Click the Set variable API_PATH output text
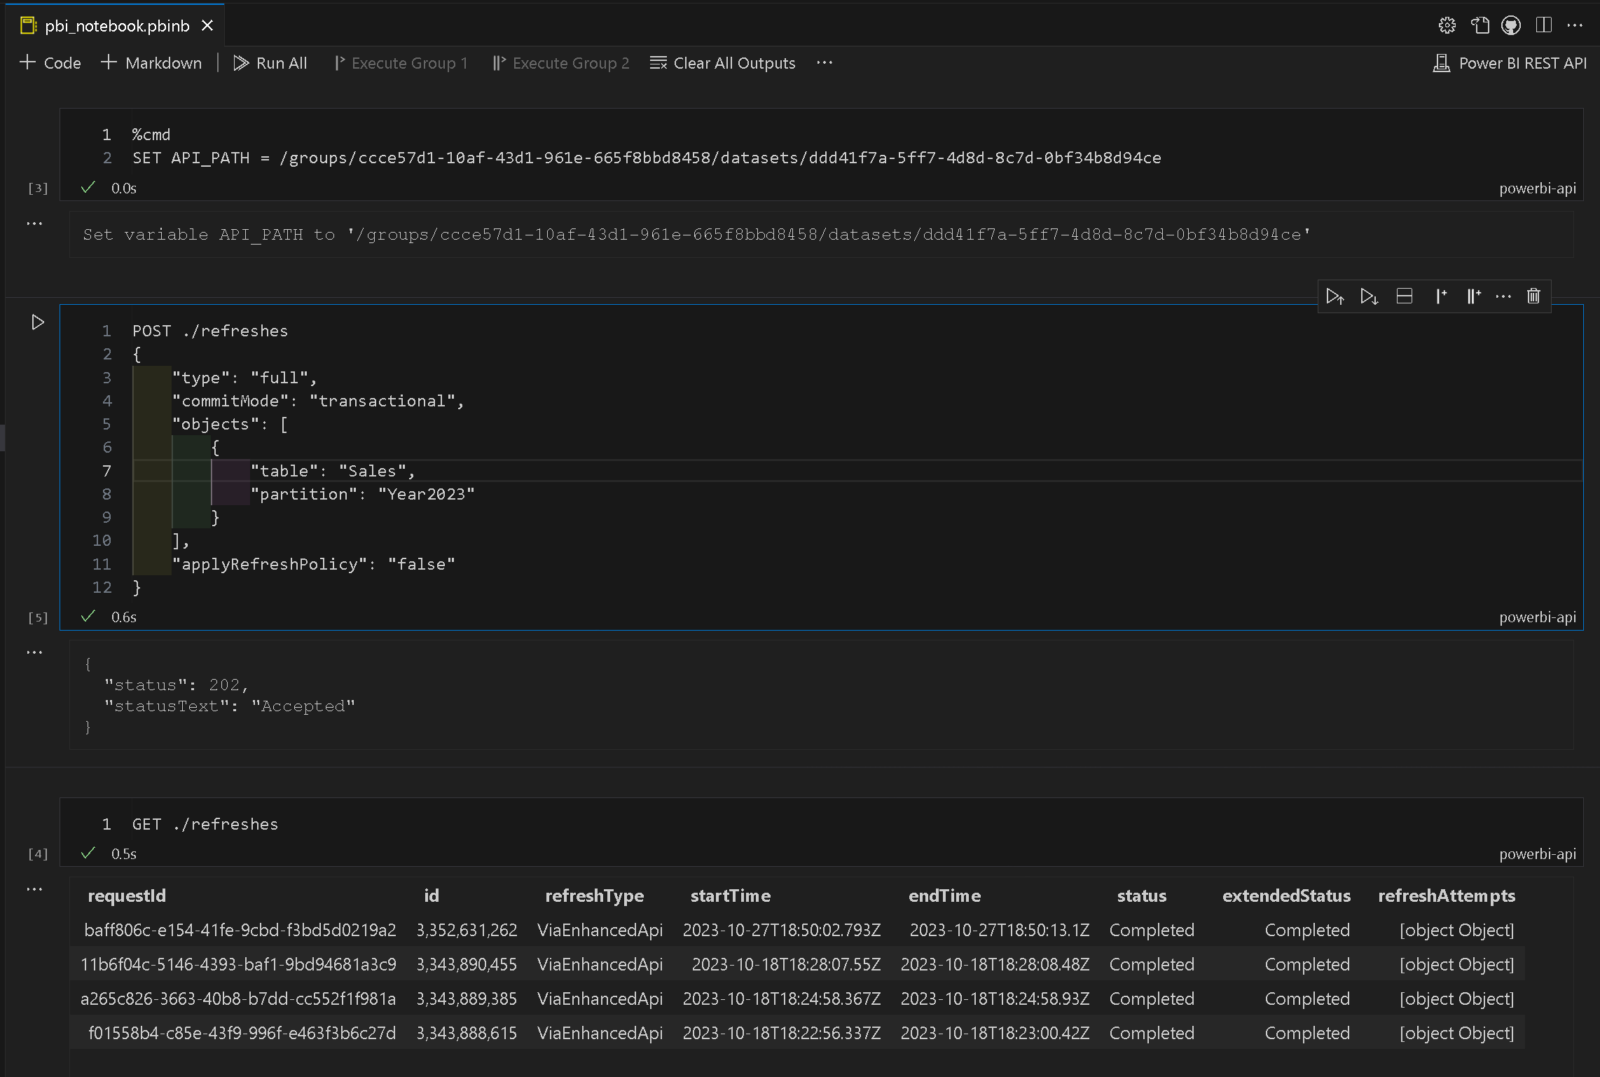The width and height of the screenshot is (1600, 1077). coord(697,234)
